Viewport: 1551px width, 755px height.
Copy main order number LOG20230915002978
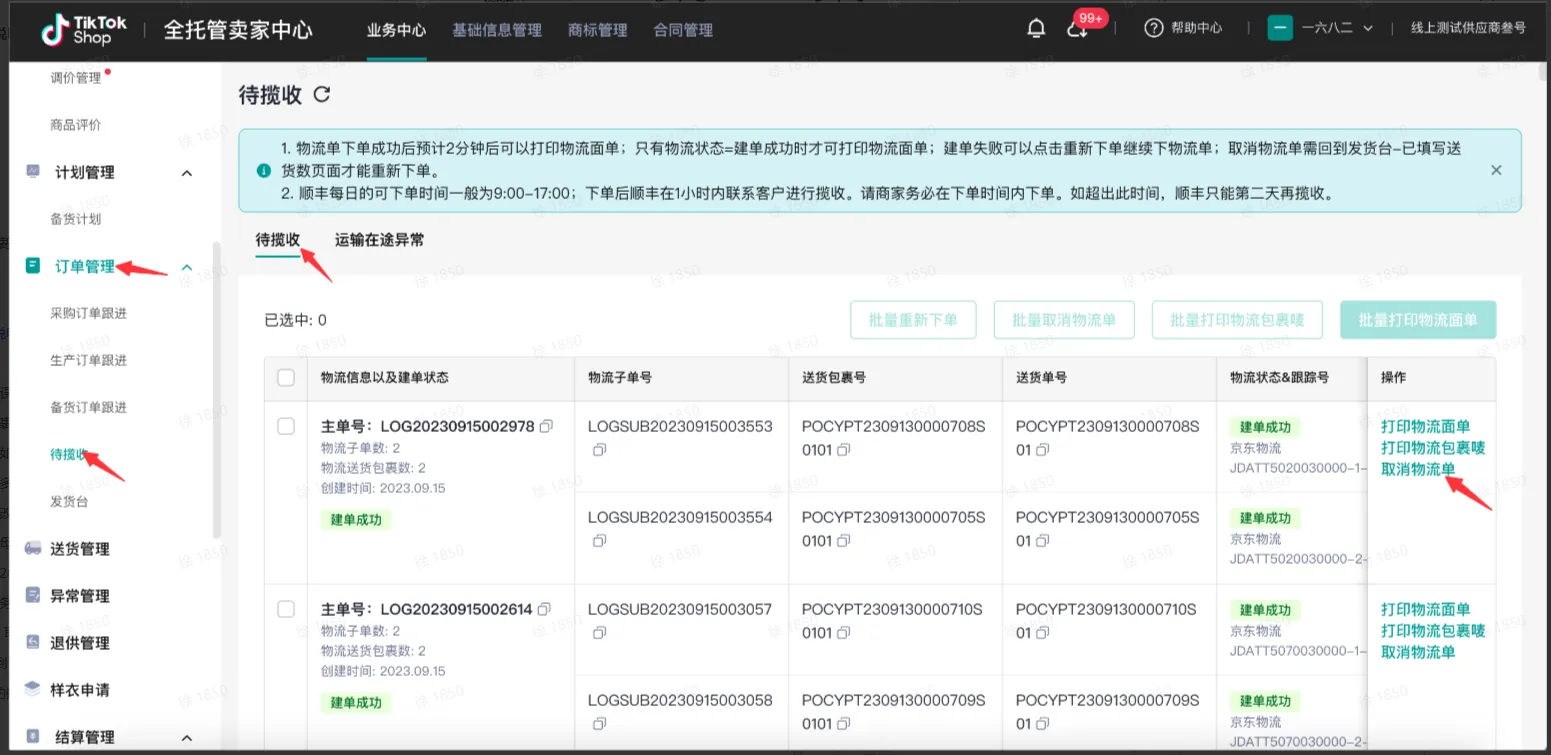pos(546,426)
